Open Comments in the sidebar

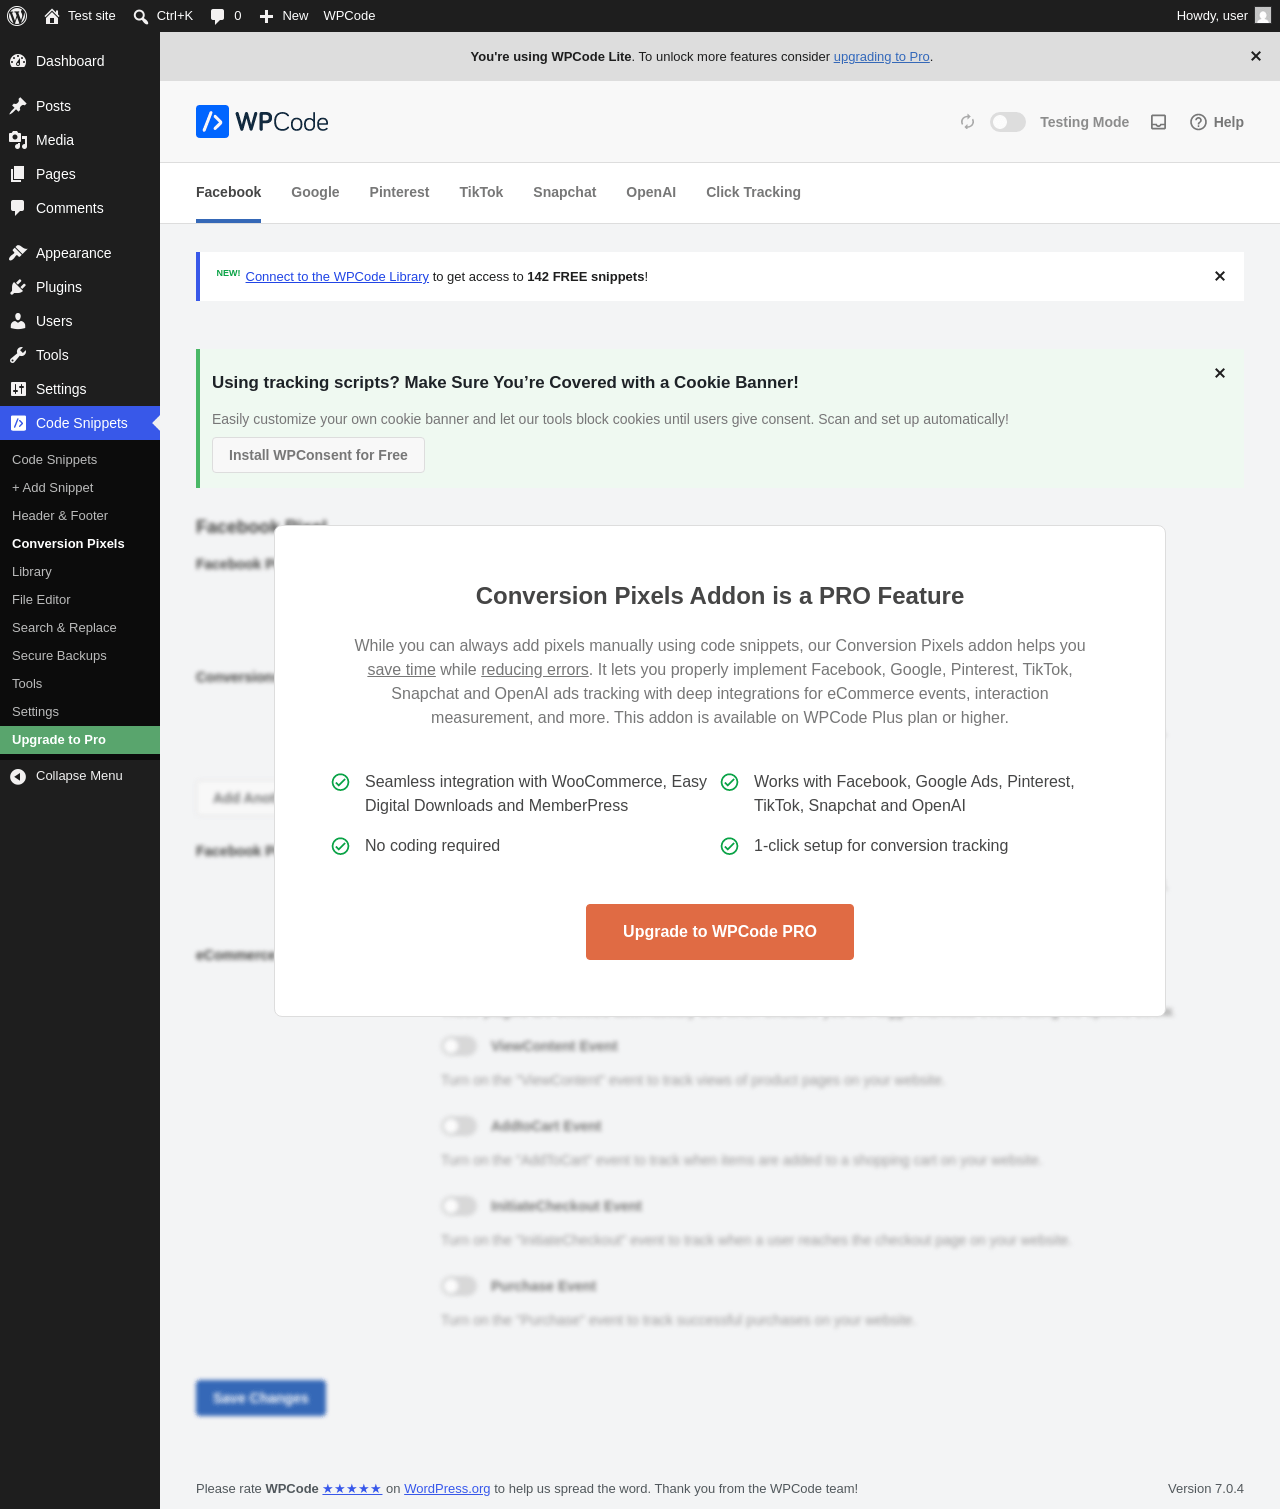click(80, 208)
